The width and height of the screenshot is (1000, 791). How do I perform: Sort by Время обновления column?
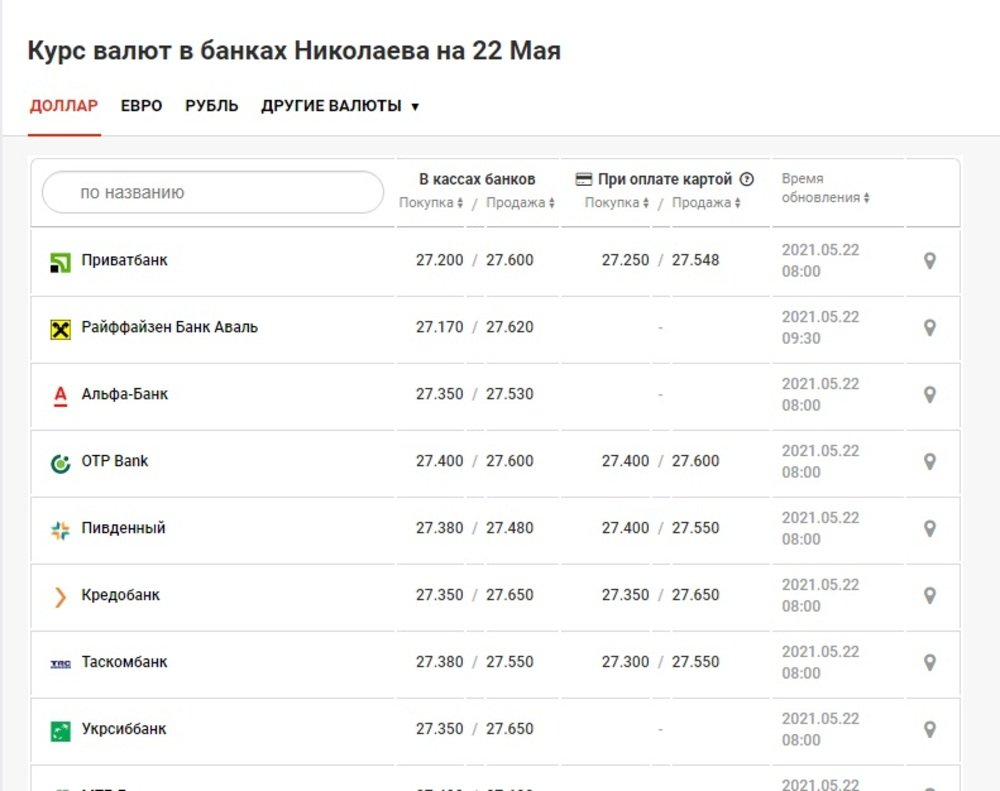click(825, 188)
